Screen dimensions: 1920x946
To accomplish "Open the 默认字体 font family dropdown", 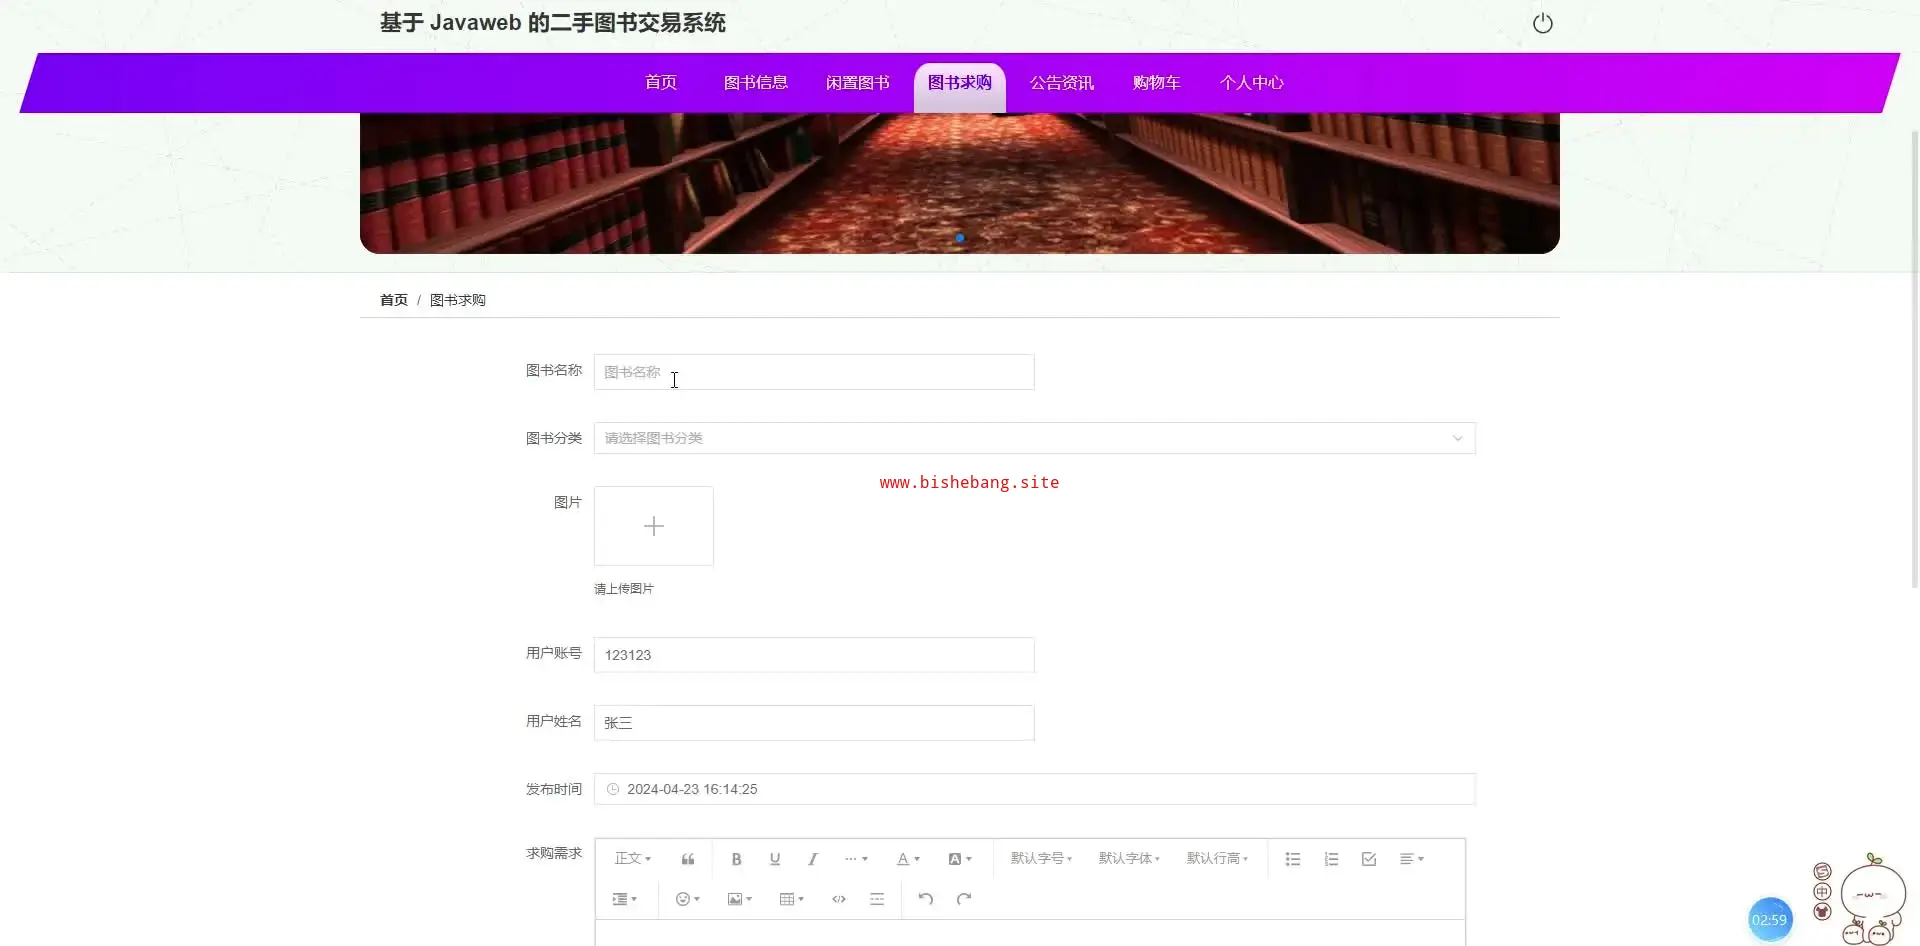I will pyautogui.click(x=1129, y=859).
